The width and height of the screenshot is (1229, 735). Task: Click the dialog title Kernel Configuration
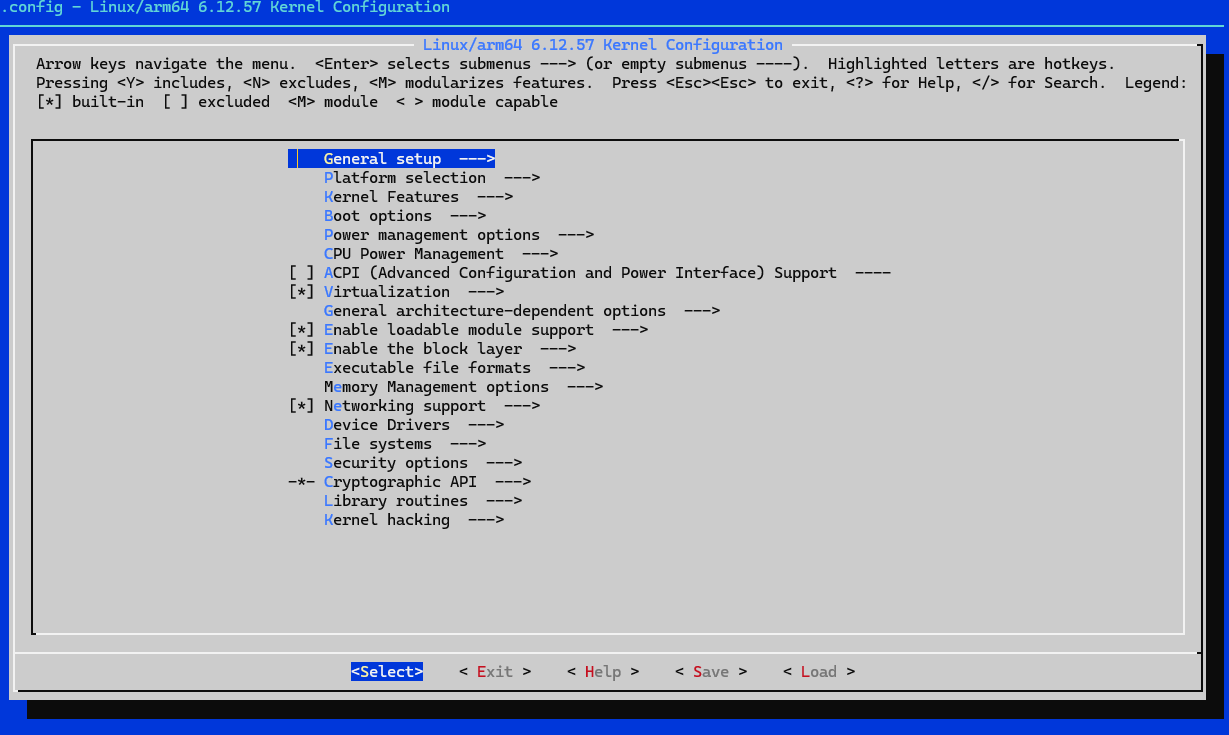[x=603, y=45]
